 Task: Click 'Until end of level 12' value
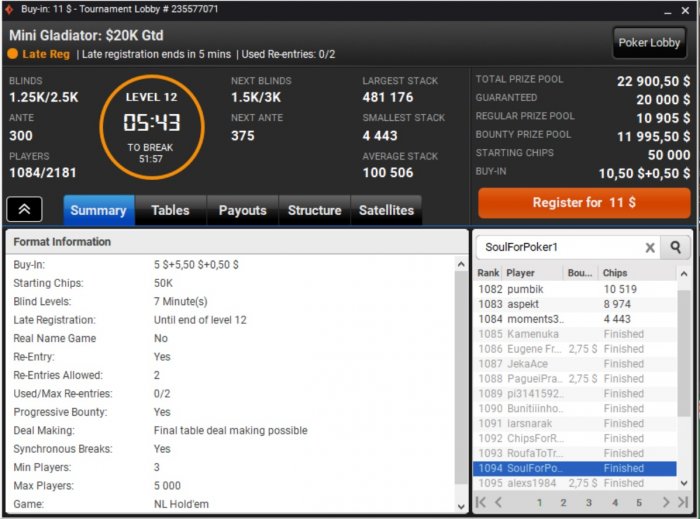coord(200,320)
